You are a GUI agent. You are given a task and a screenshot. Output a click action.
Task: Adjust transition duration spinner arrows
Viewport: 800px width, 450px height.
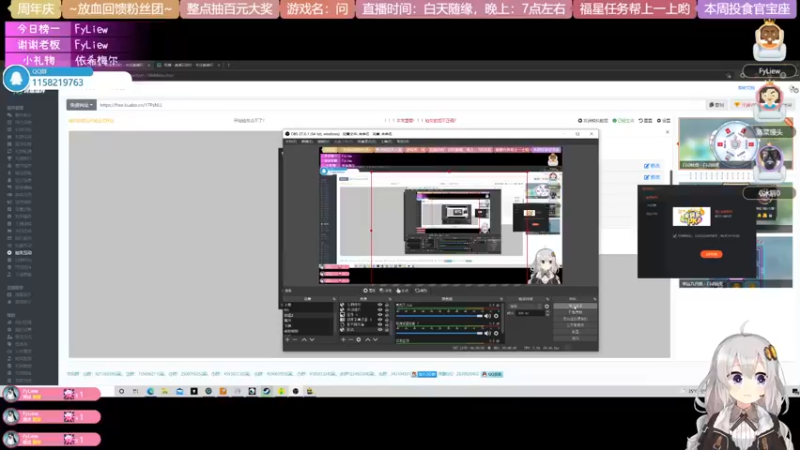547,313
